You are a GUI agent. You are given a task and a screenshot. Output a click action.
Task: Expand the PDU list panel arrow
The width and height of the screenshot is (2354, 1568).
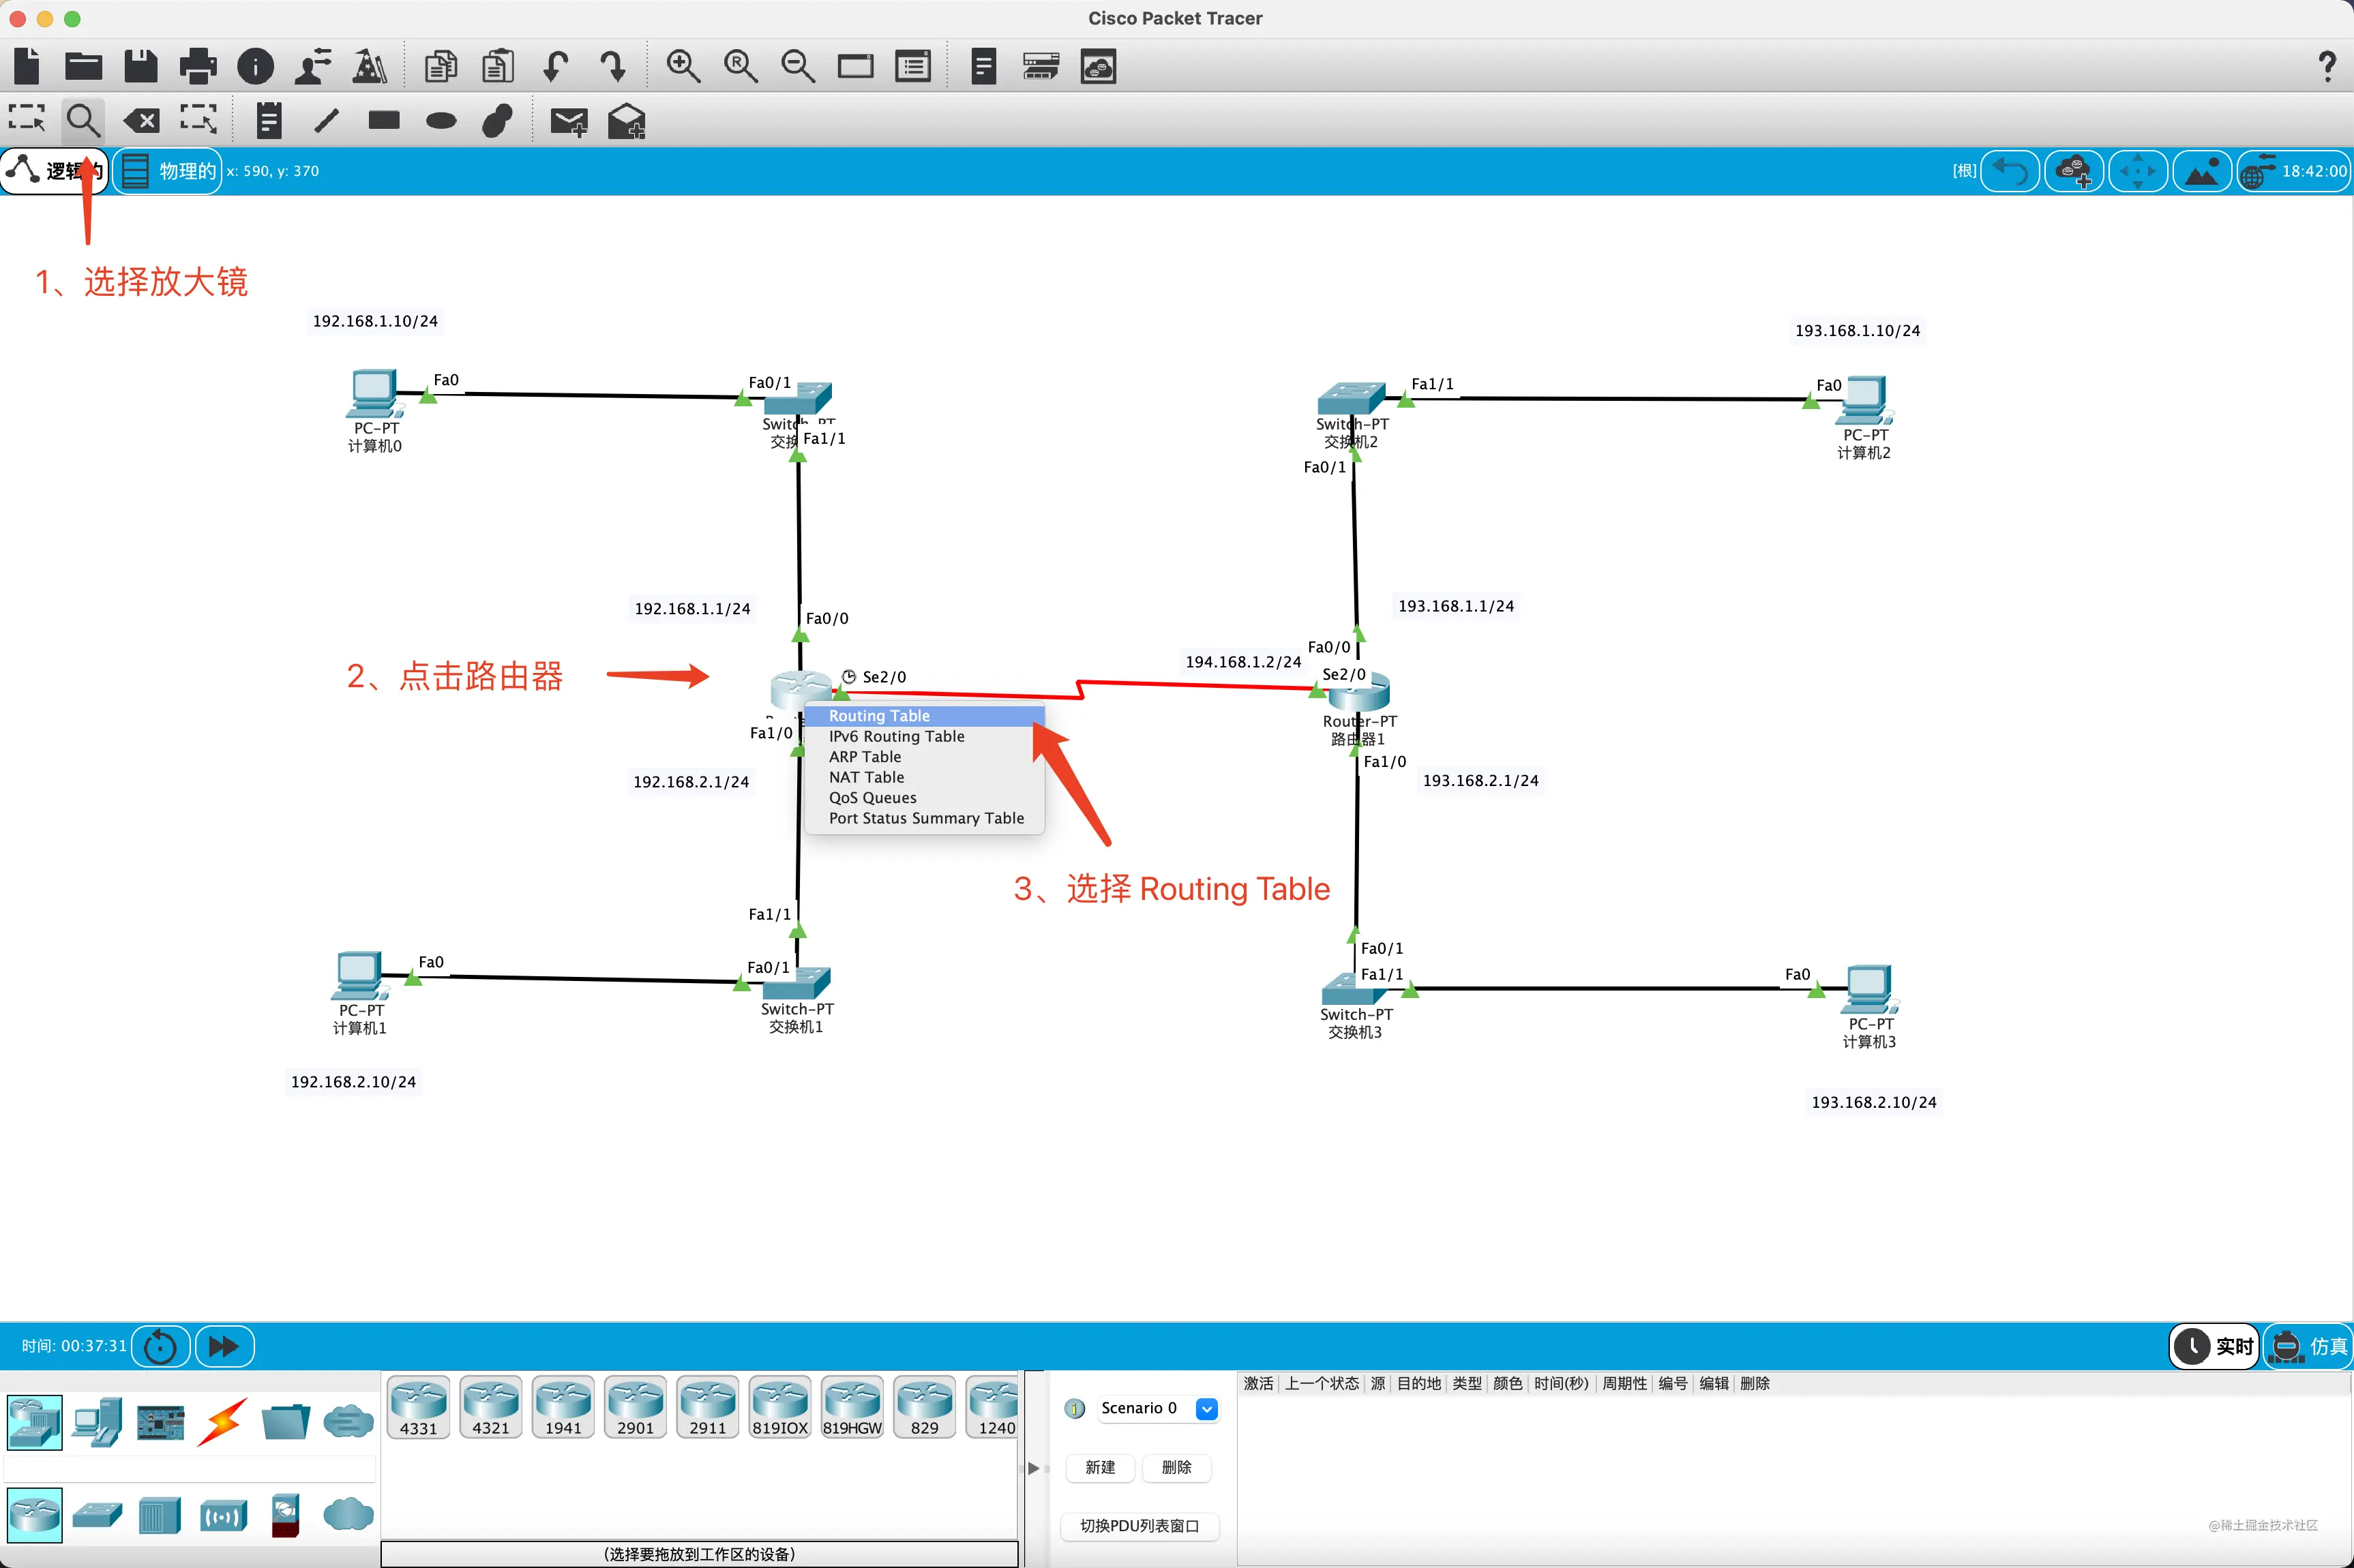pyautogui.click(x=1033, y=1468)
